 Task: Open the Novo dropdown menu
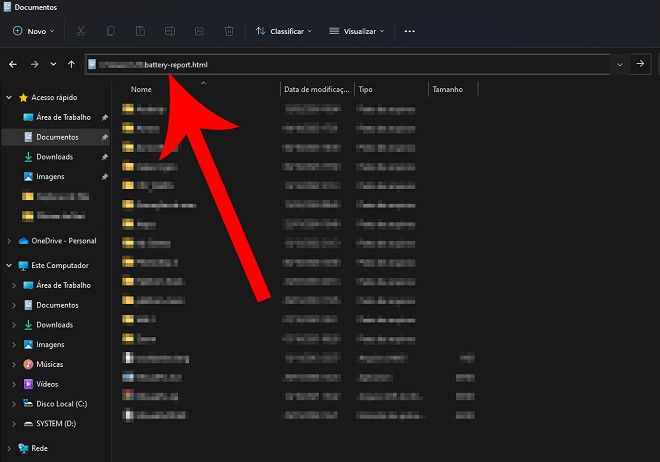point(35,31)
